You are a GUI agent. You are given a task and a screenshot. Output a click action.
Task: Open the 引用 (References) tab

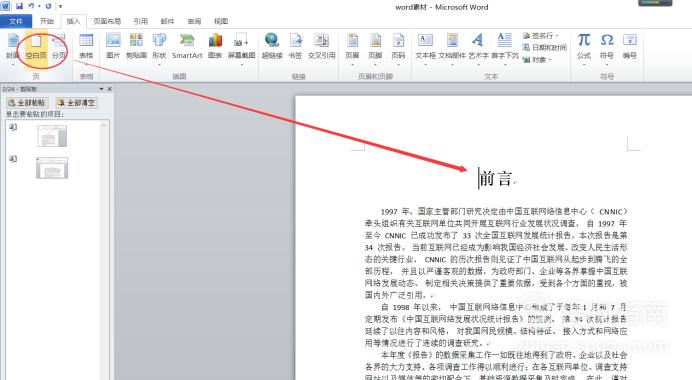pos(140,21)
